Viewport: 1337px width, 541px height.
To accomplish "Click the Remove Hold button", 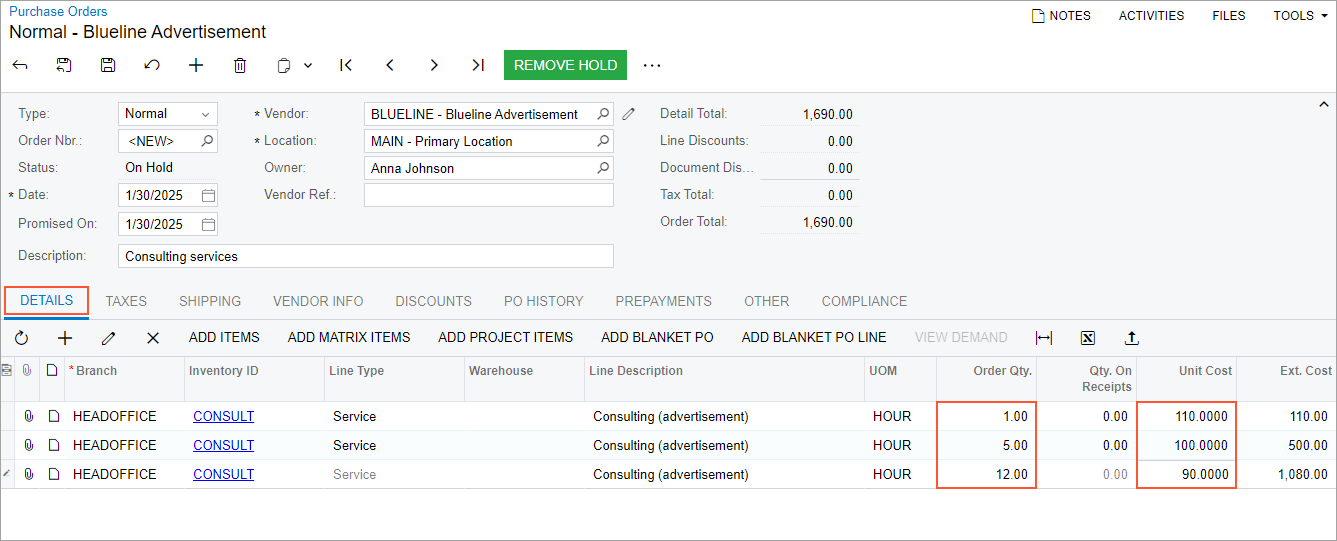I will tap(565, 65).
